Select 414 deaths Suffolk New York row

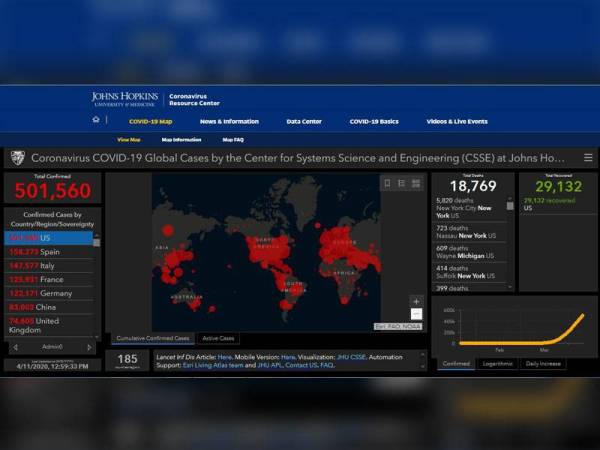tap(470, 272)
